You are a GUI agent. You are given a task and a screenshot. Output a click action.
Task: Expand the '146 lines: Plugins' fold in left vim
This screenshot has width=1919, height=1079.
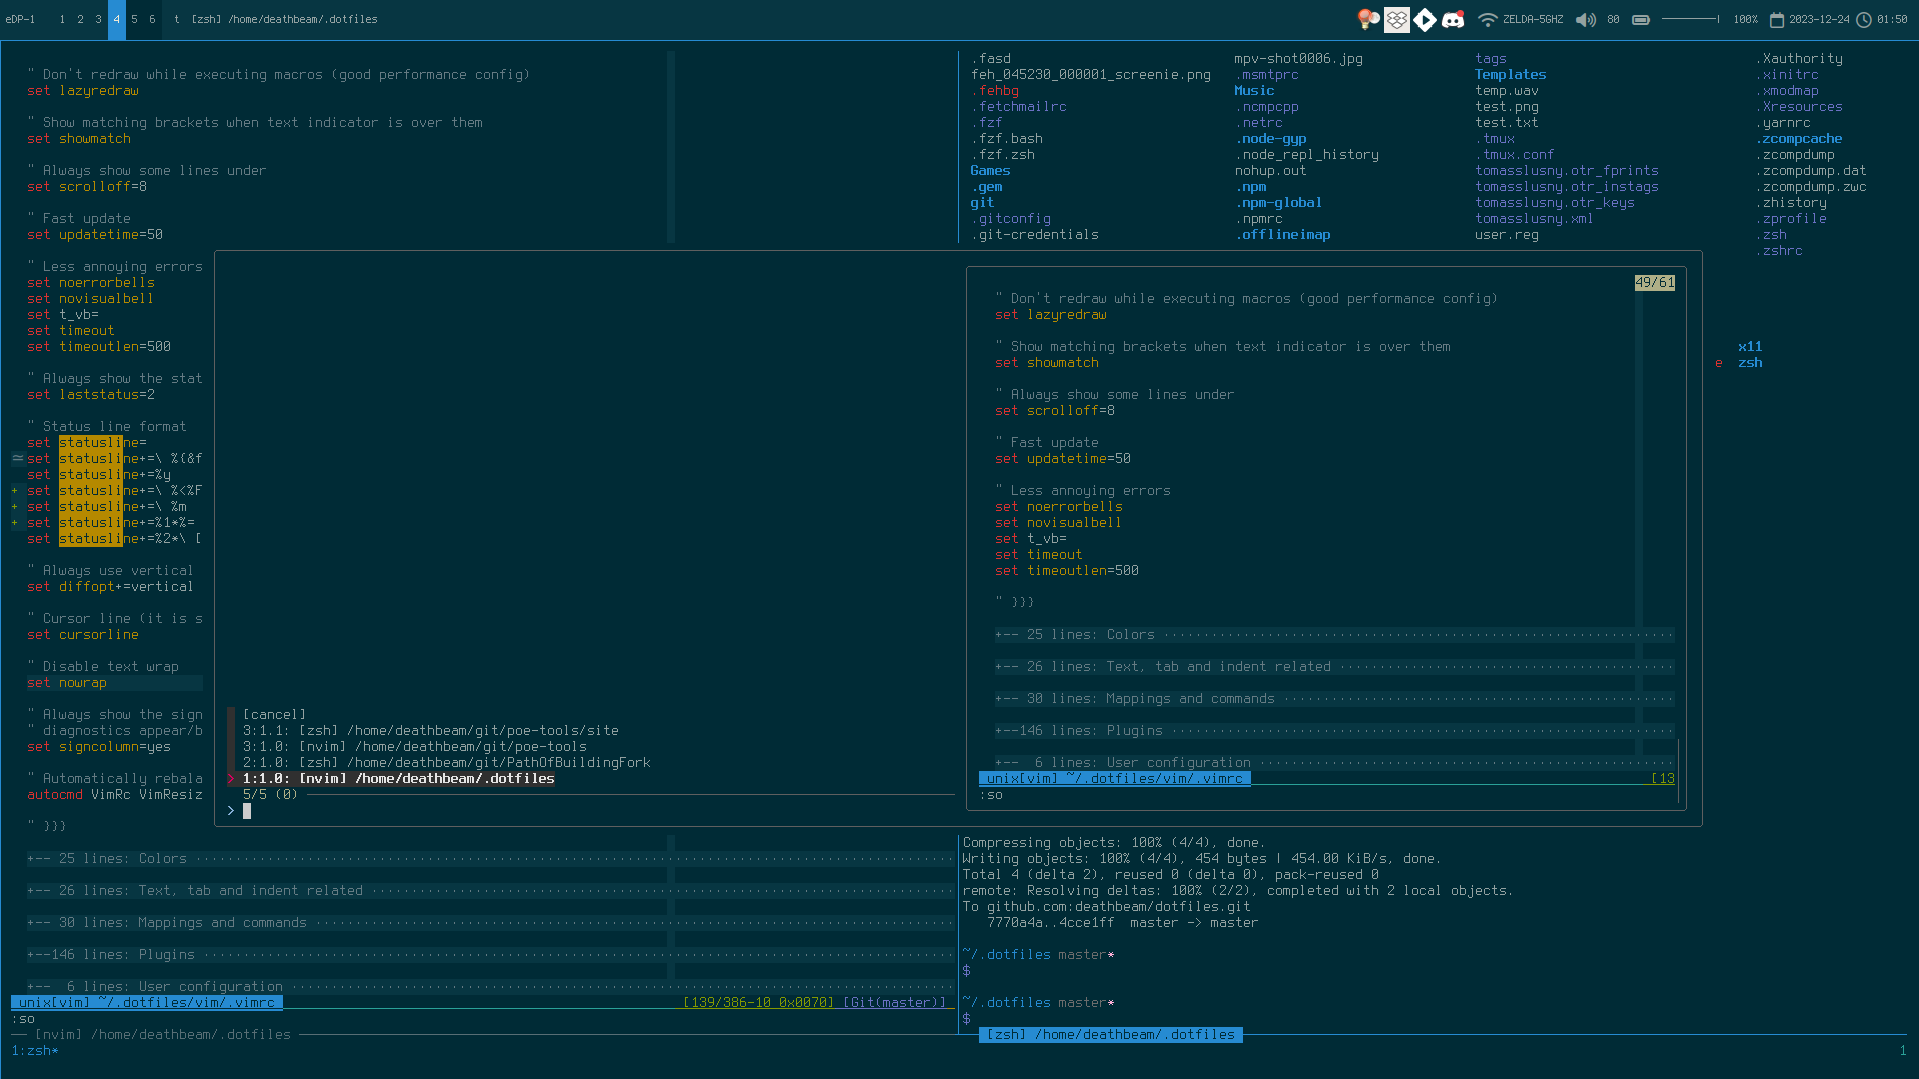coord(490,954)
